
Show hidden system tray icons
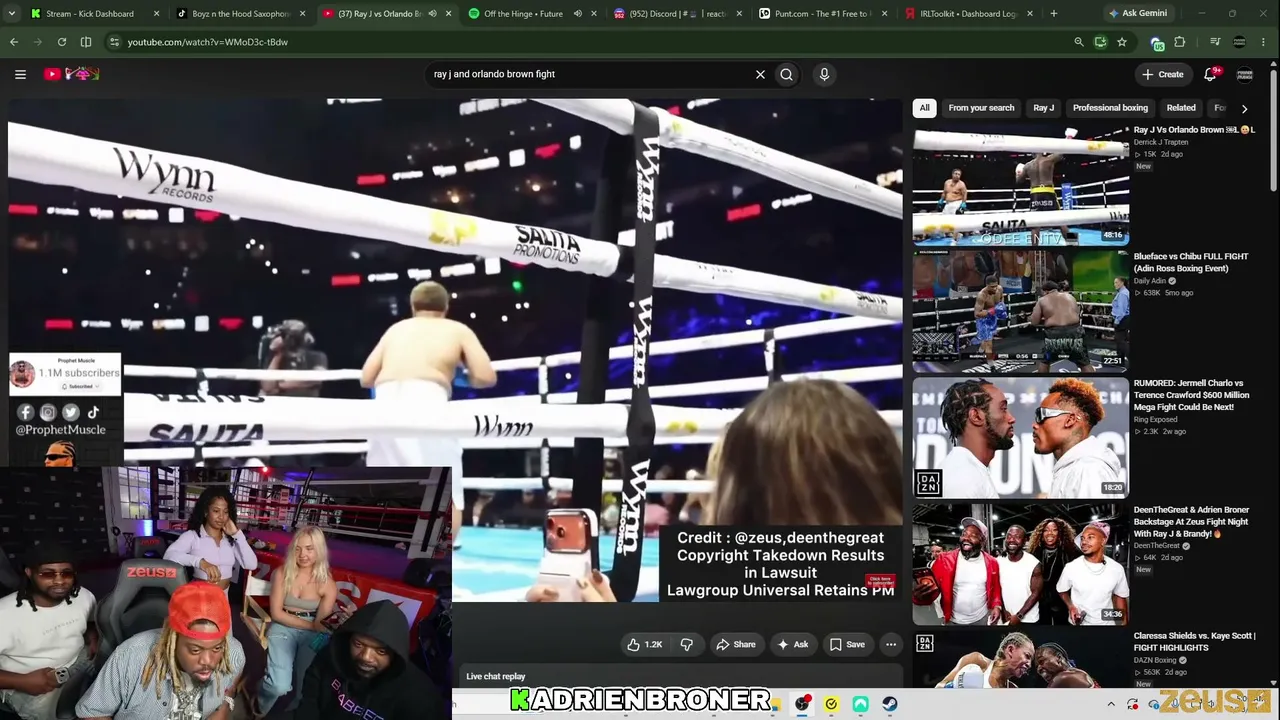(1111, 704)
